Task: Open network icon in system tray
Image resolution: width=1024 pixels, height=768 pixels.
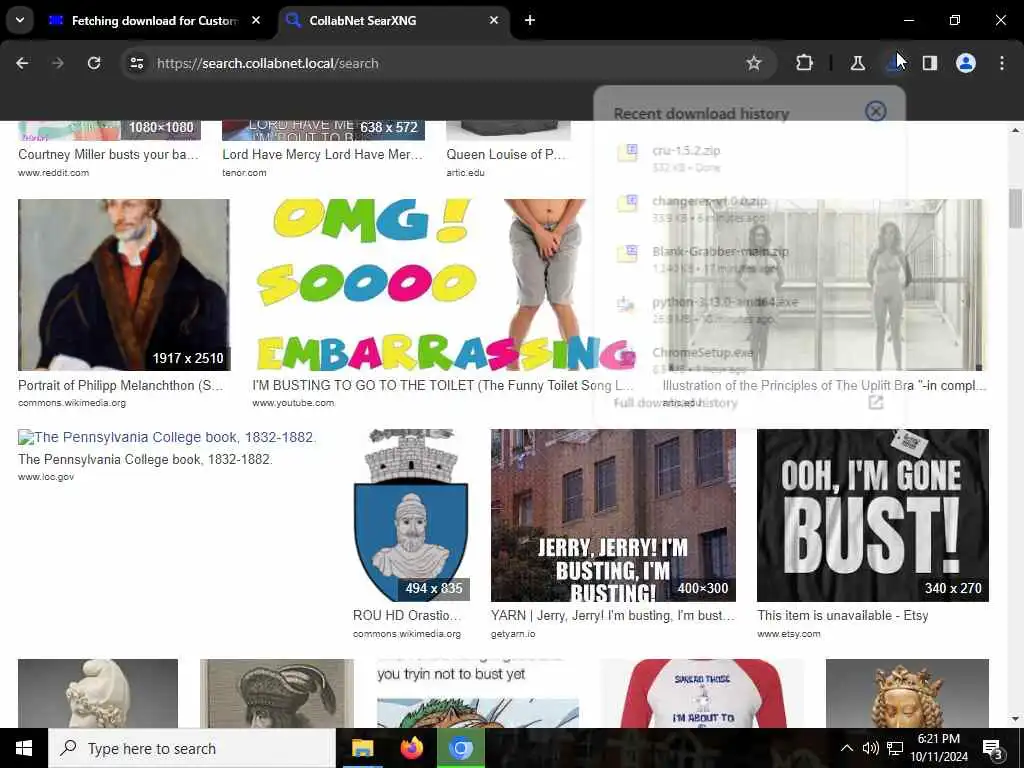Action: [x=895, y=748]
